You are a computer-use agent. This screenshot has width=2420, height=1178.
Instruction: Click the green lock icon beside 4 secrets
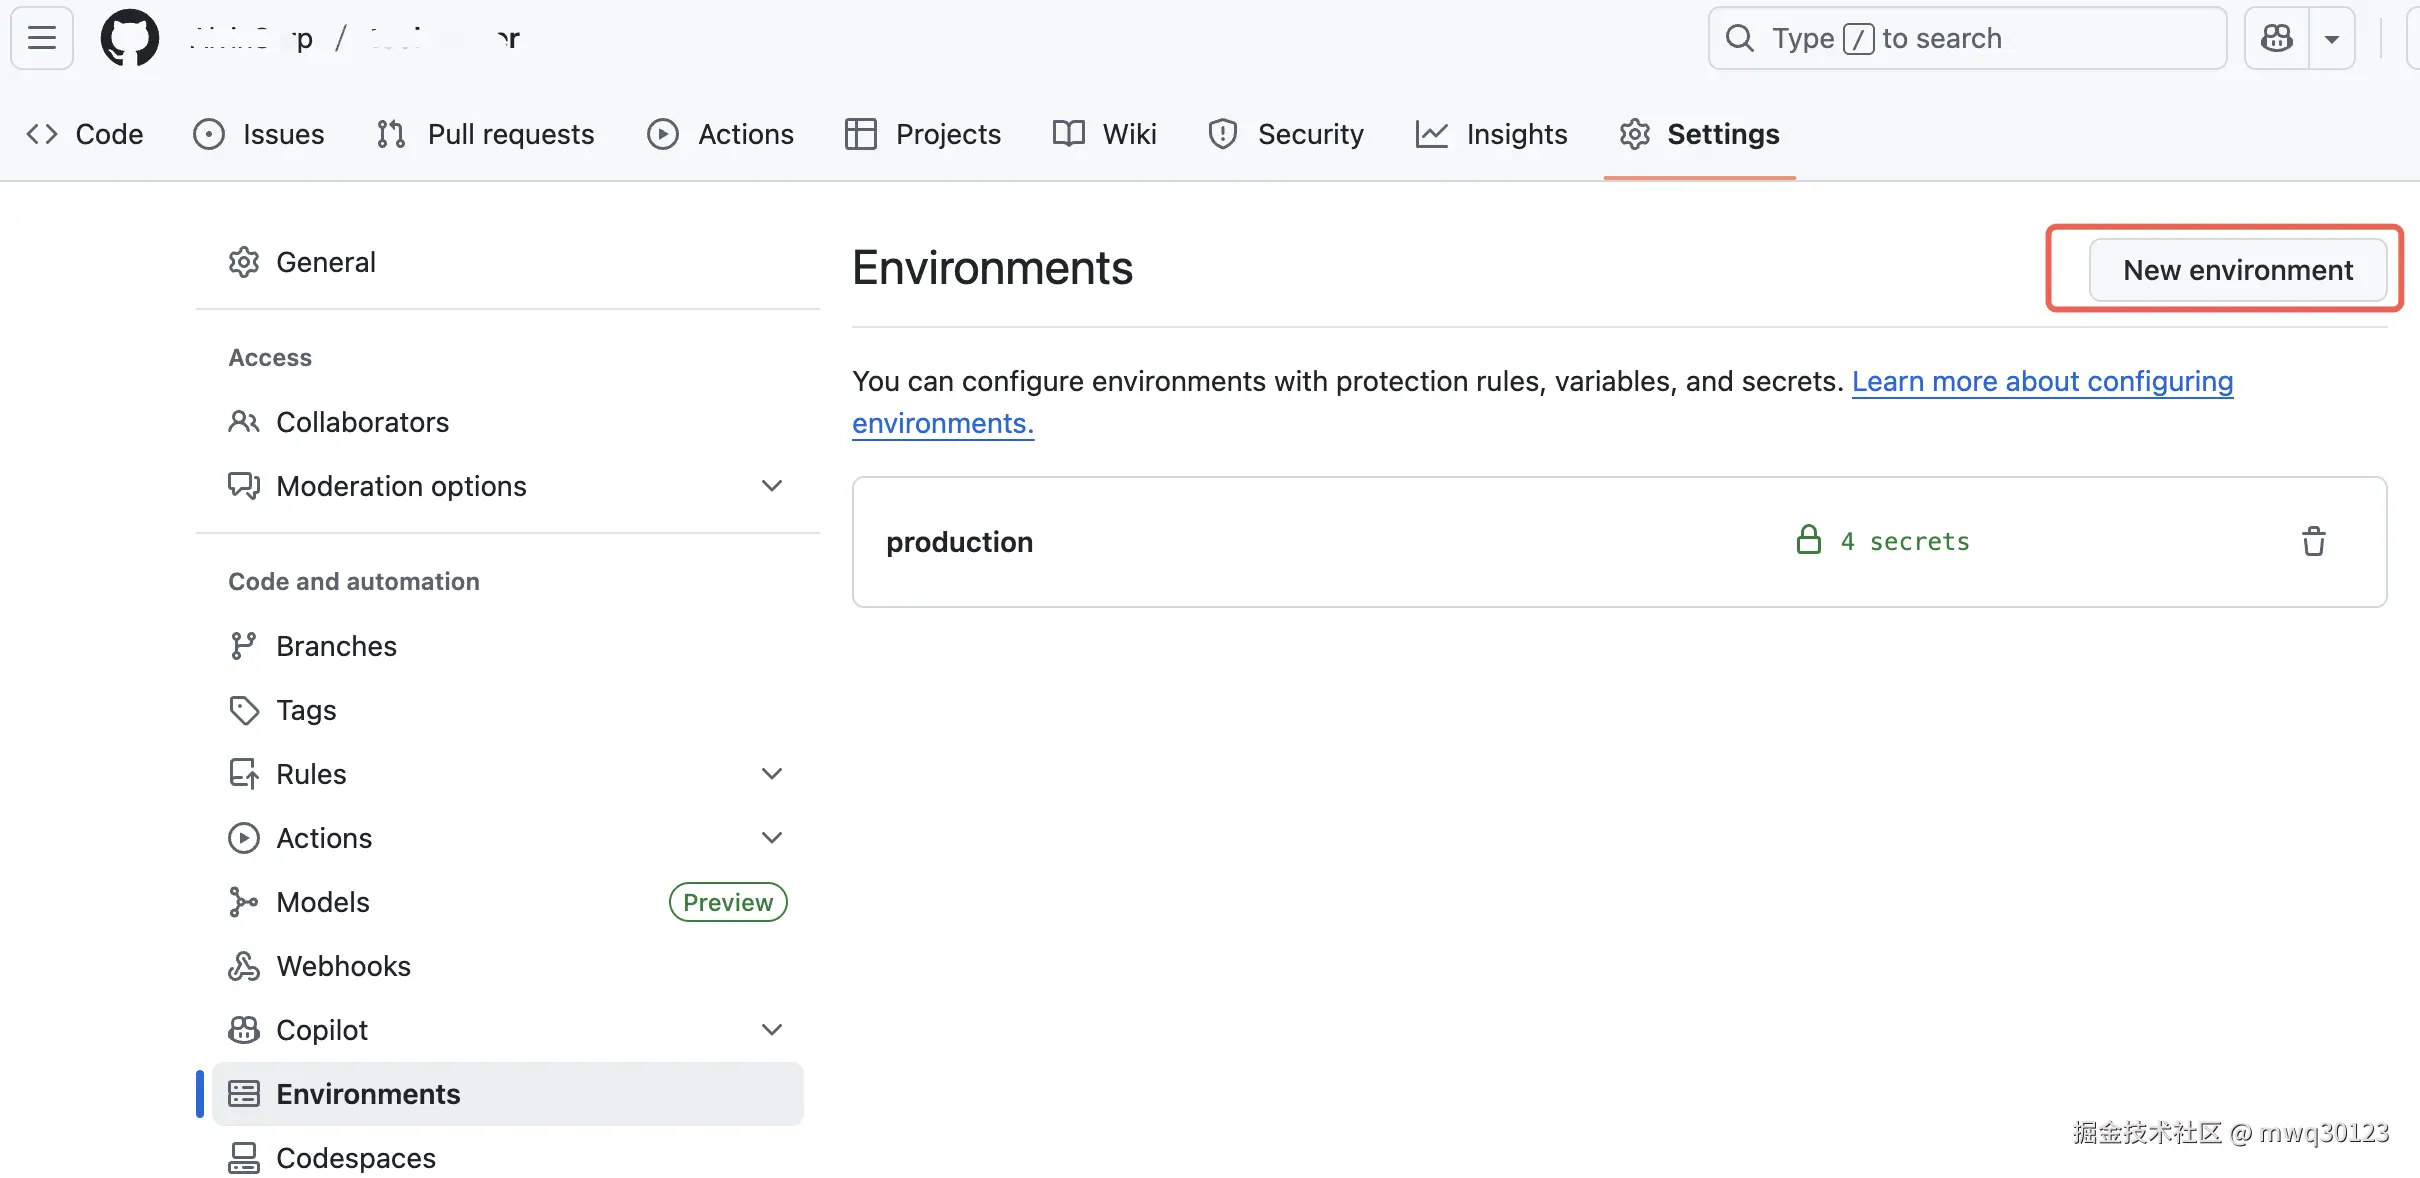click(x=1808, y=540)
